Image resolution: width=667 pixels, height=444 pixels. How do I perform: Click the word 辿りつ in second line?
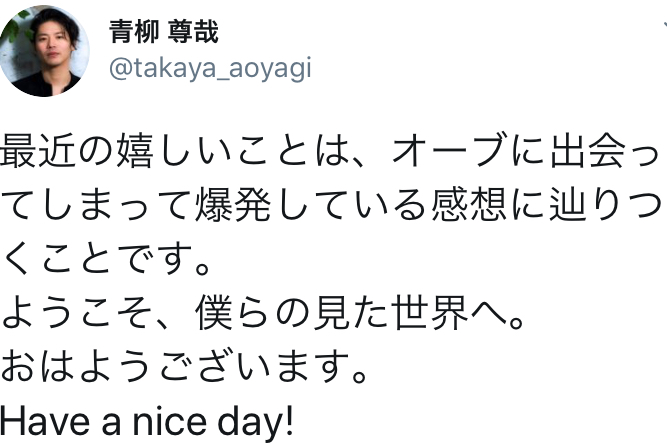[603, 205]
